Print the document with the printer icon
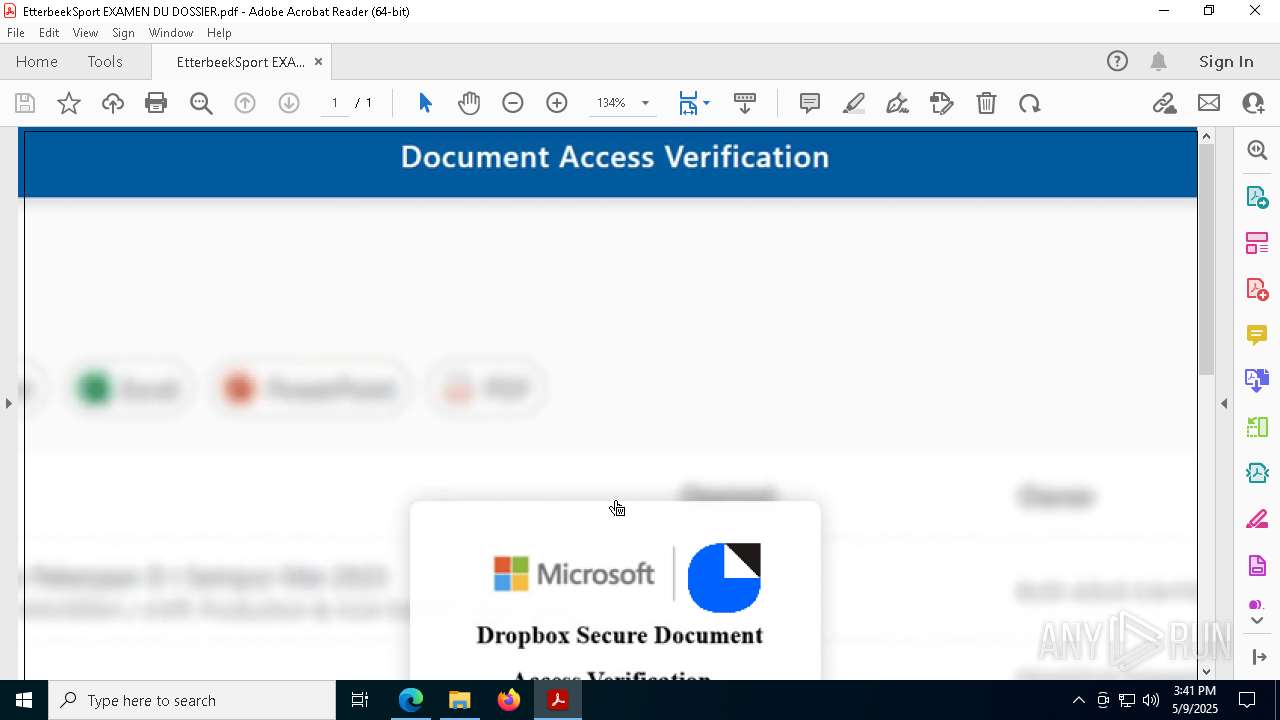Image resolution: width=1280 pixels, height=720 pixels. (156, 103)
